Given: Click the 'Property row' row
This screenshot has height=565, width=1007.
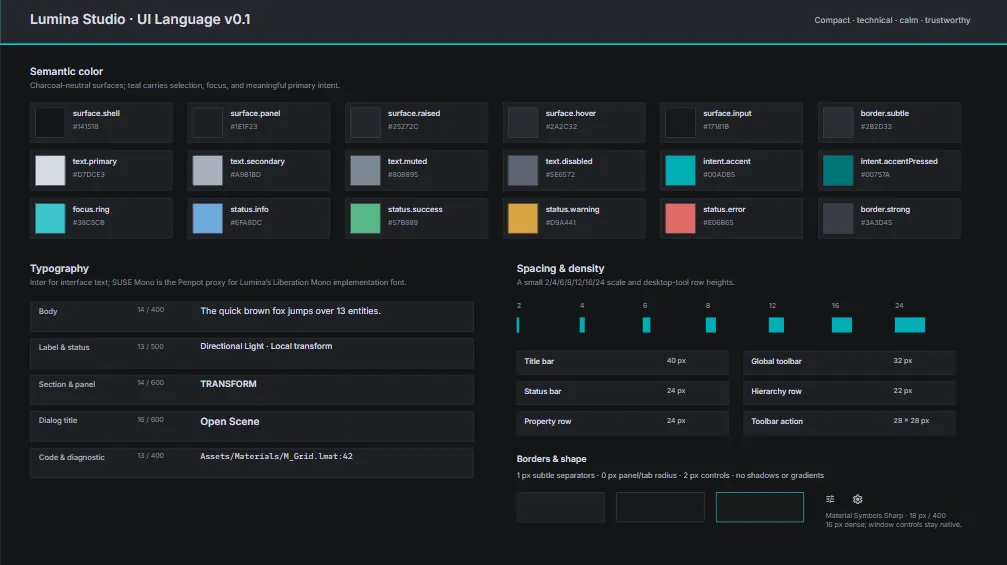Looking at the screenshot, I should (x=622, y=422).
